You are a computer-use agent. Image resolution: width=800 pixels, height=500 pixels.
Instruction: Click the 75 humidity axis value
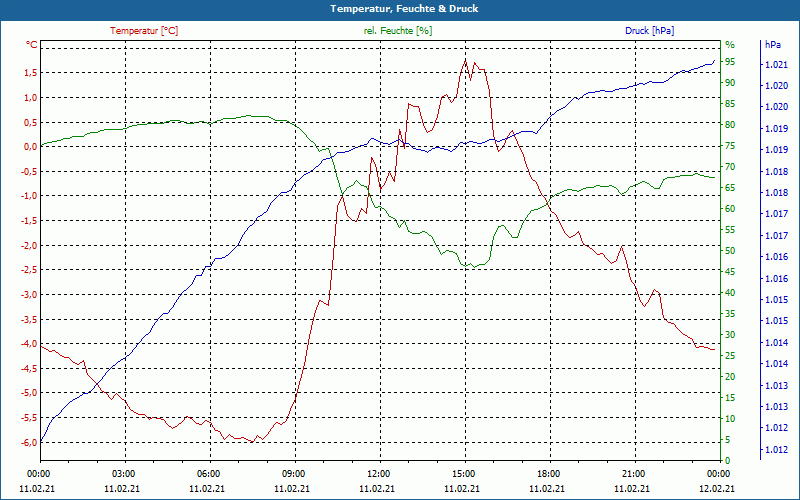[x=730, y=146]
